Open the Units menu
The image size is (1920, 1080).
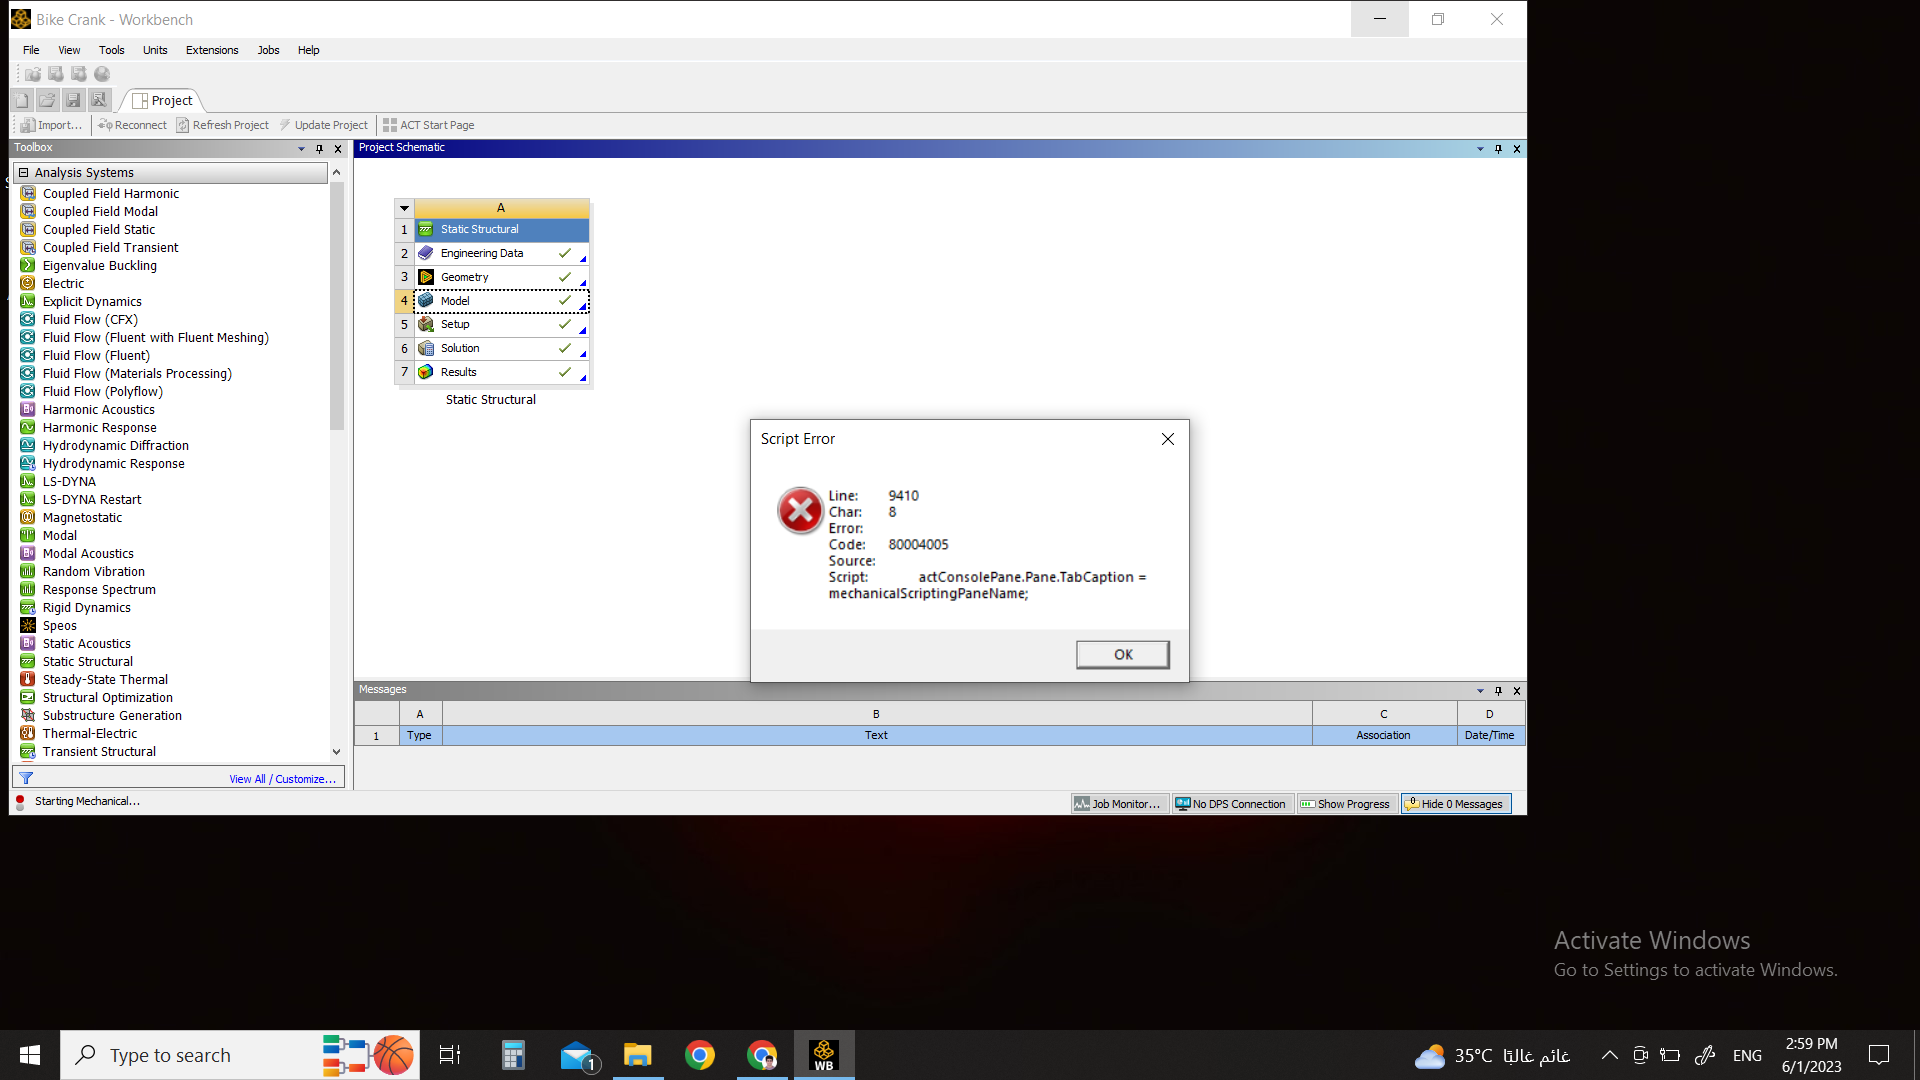[155, 50]
